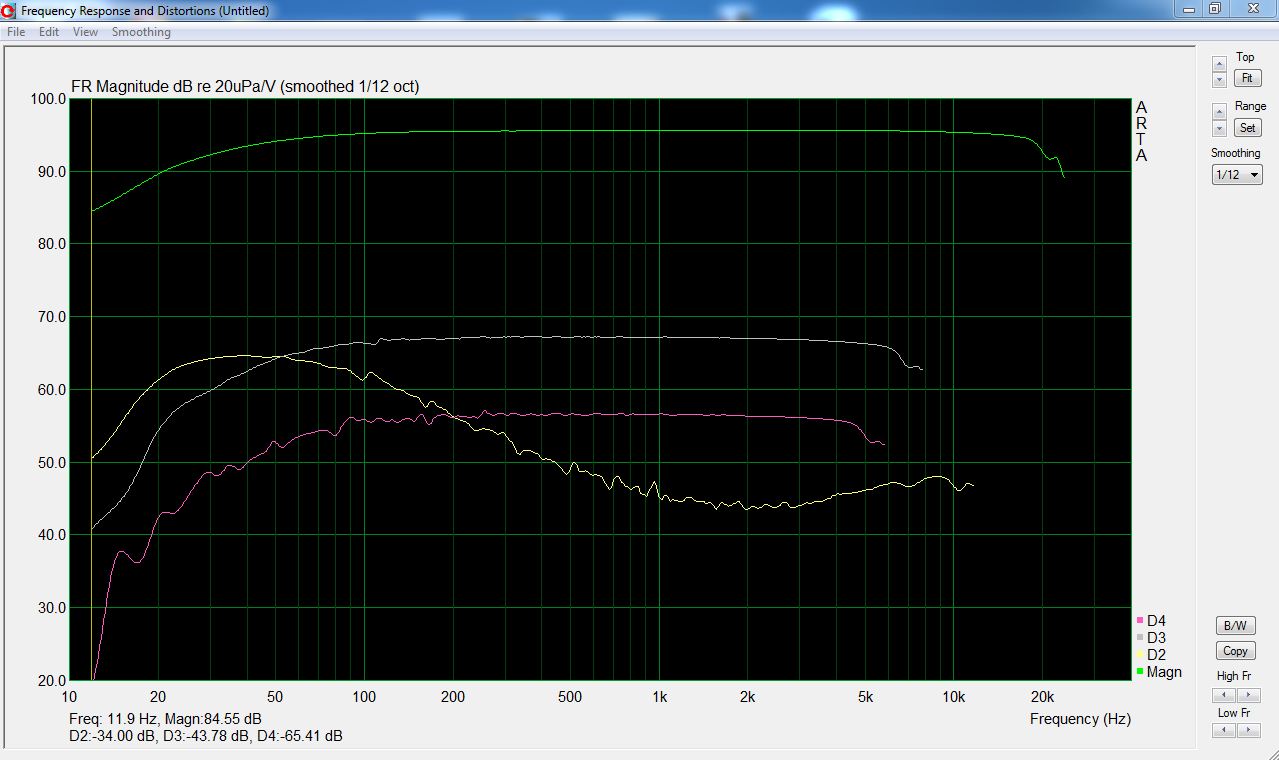Shift Low Fr limit right
Screen dimensions: 1279x760
(1249, 730)
